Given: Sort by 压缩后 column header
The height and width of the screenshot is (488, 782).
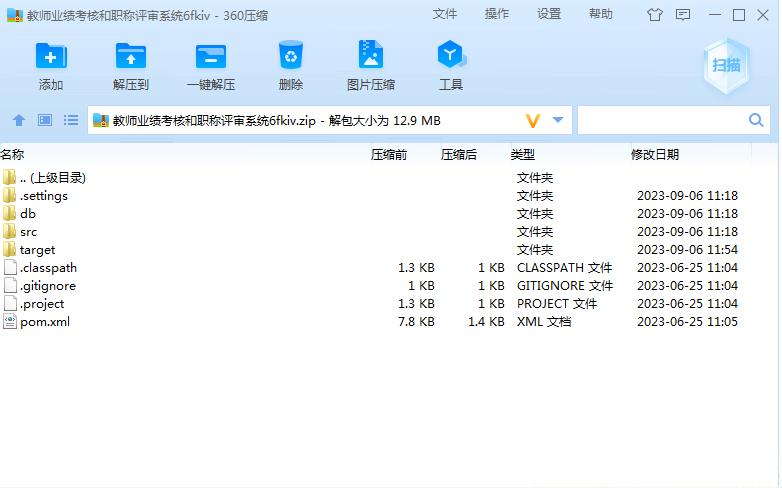Looking at the screenshot, I should [458, 155].
